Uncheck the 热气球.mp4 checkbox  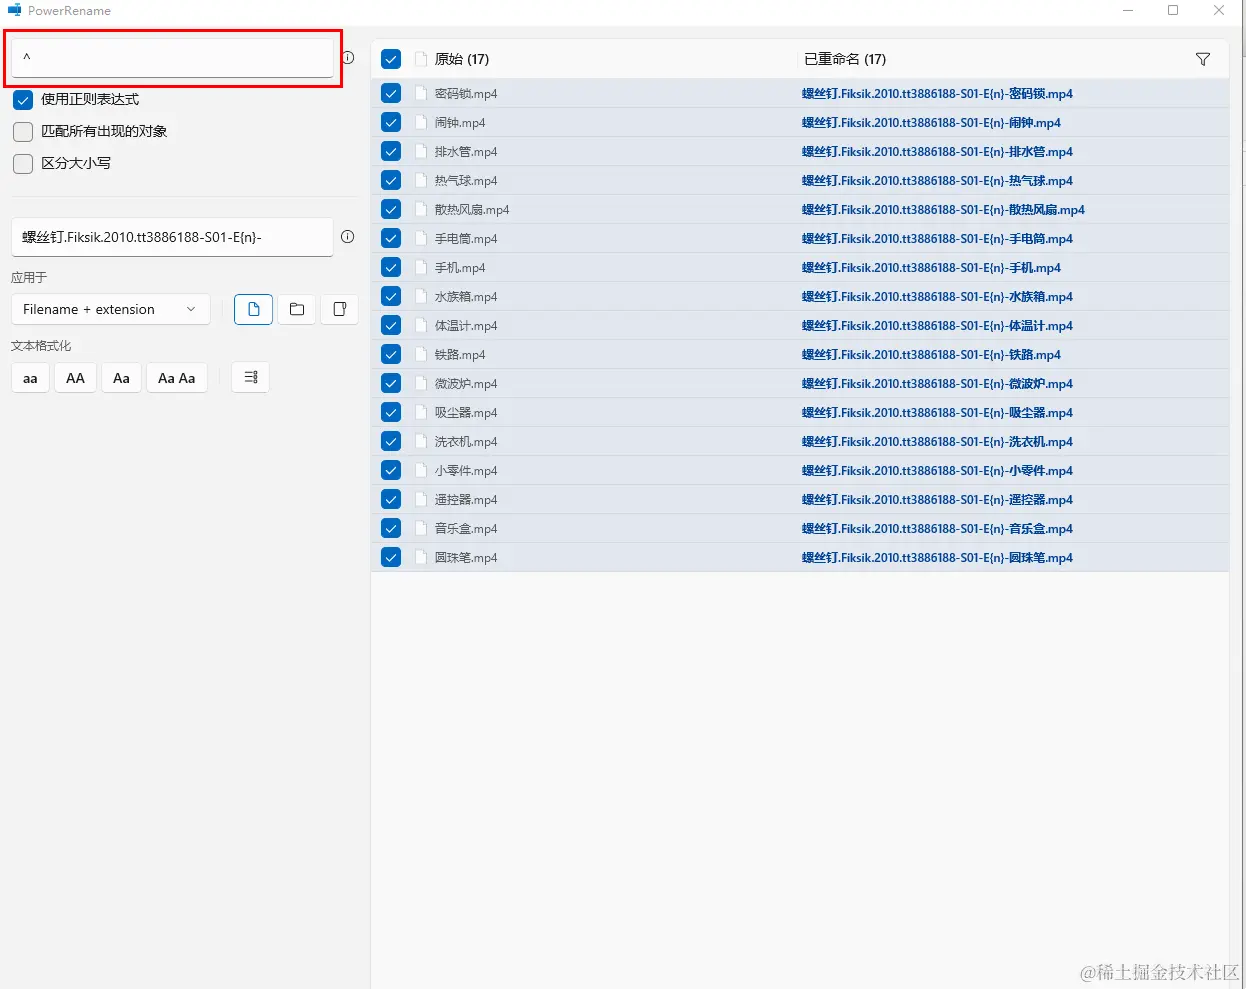coord(391,181)
